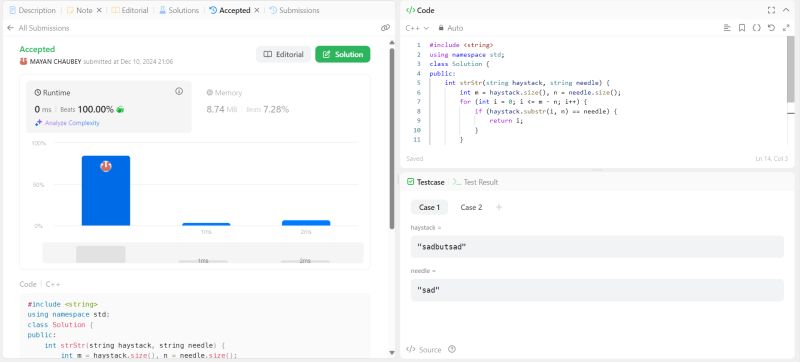Close the Accepted tab
Screen dimensions: 800x362
pos(257,10)
